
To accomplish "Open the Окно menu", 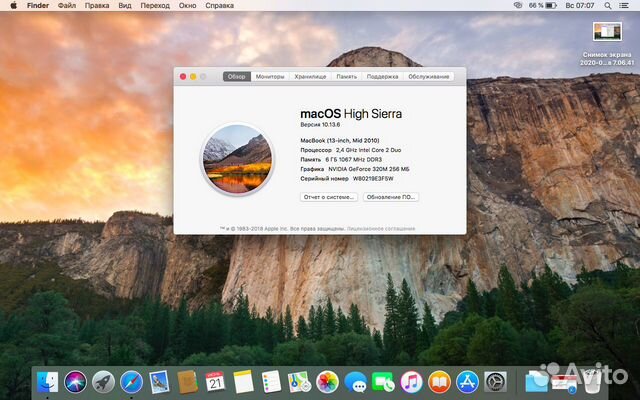I will coord(187,6).
